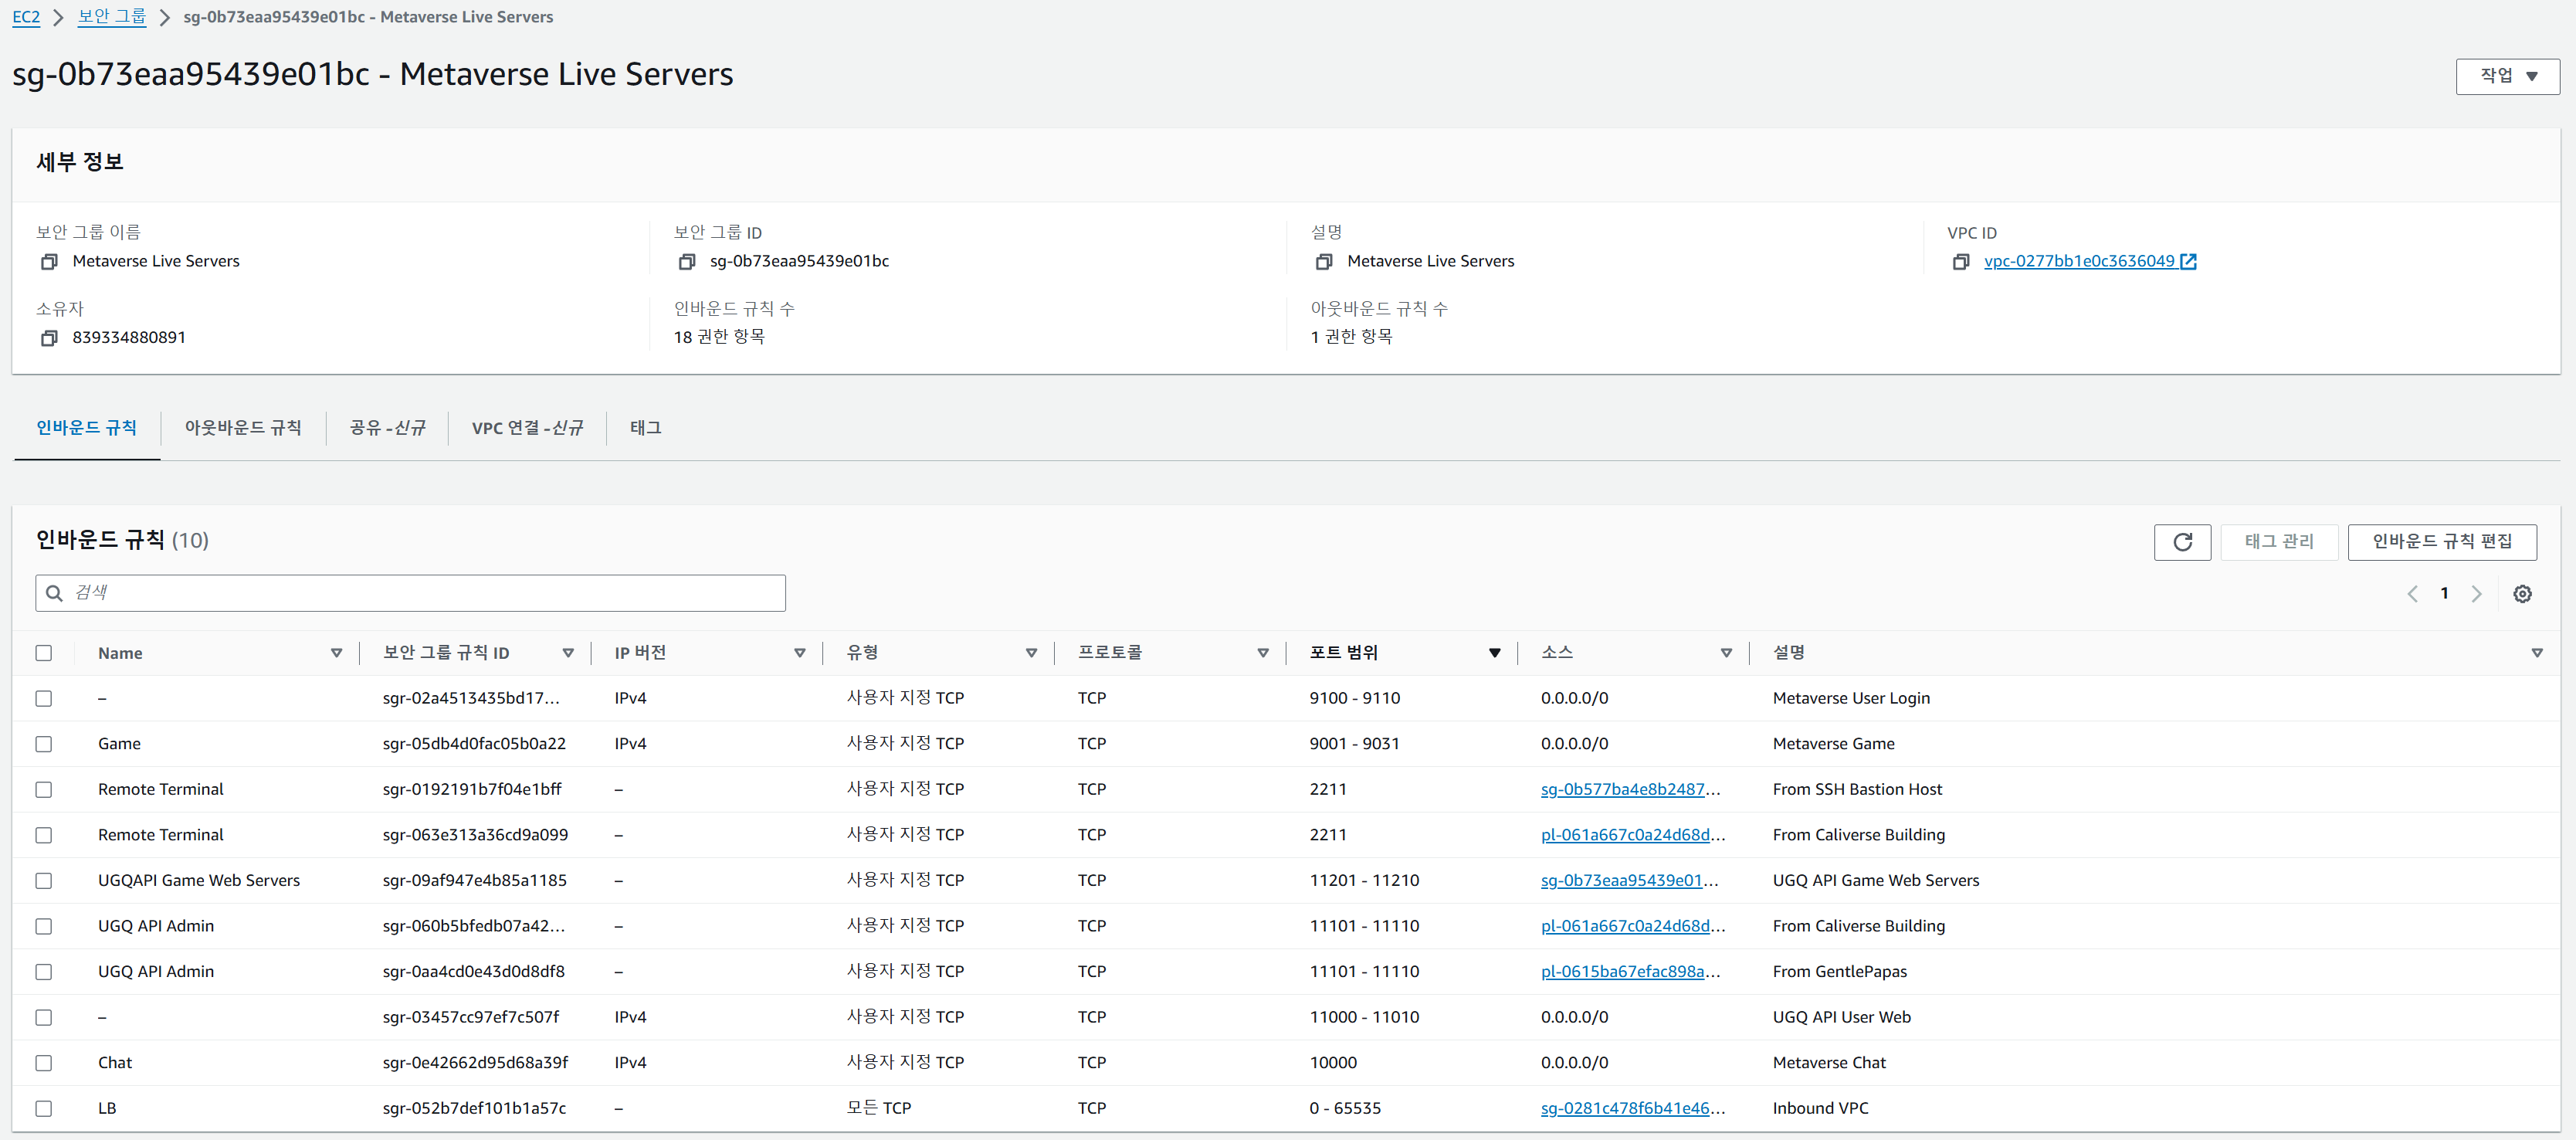Image resolution: width=2576 pixels, height=1140 pixels.
Task: Open table preferences gear icon
Action: click(2522, 594)
